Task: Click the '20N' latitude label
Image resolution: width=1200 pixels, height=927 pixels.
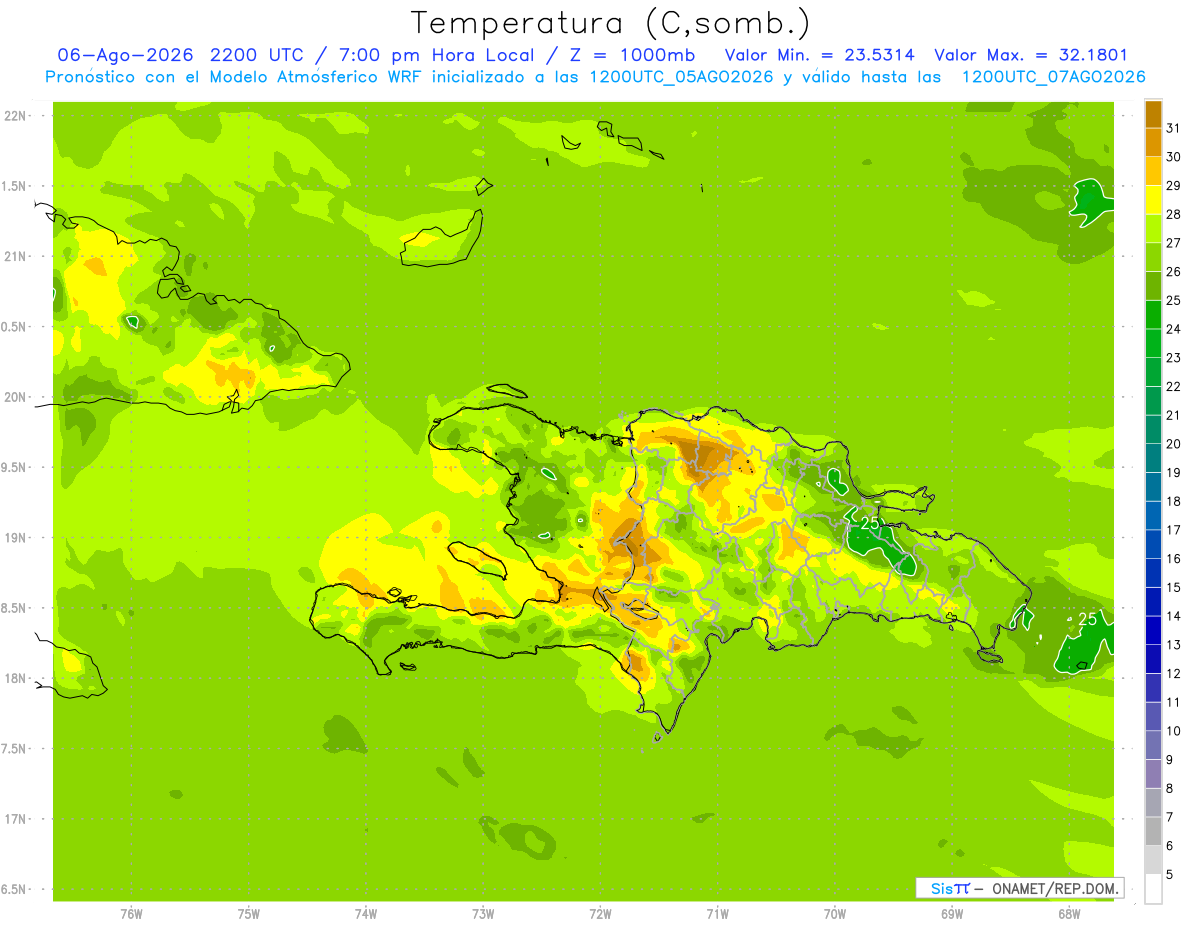Action: click(x=15, y=397)
